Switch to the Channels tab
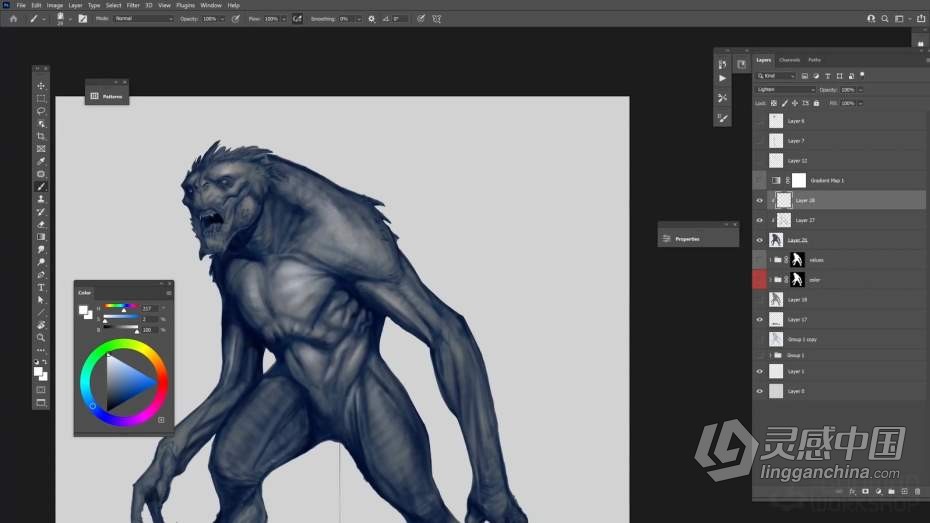The image size is (930, 523). (x=789, y=60)
